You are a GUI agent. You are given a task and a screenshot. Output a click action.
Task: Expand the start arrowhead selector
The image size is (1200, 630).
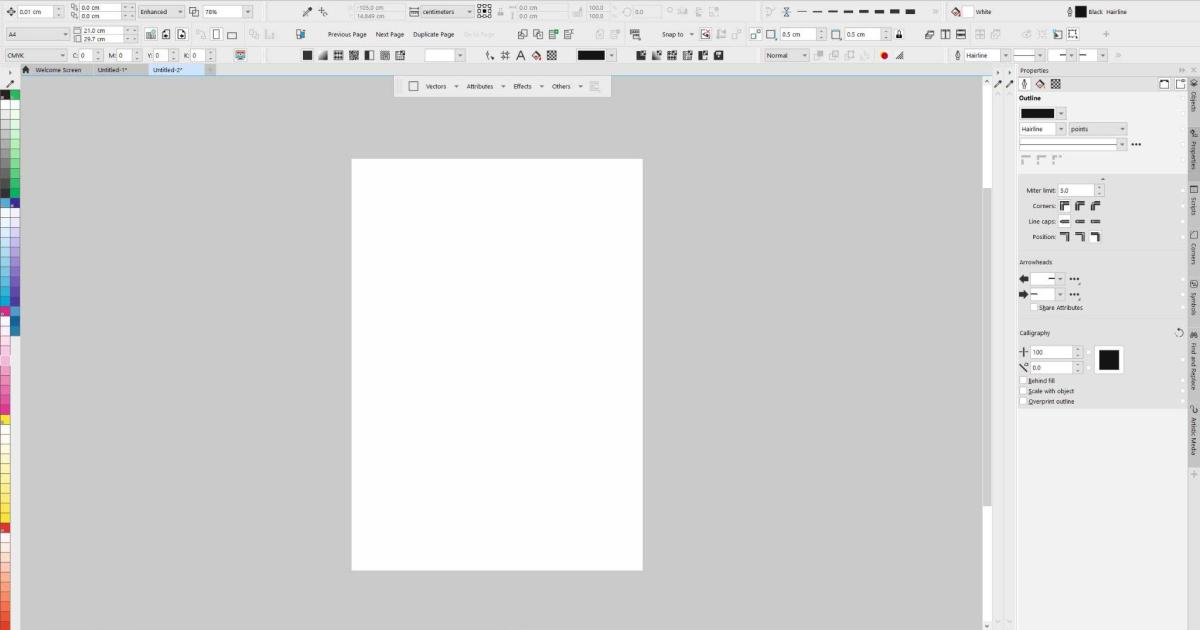pos(1060,279)
